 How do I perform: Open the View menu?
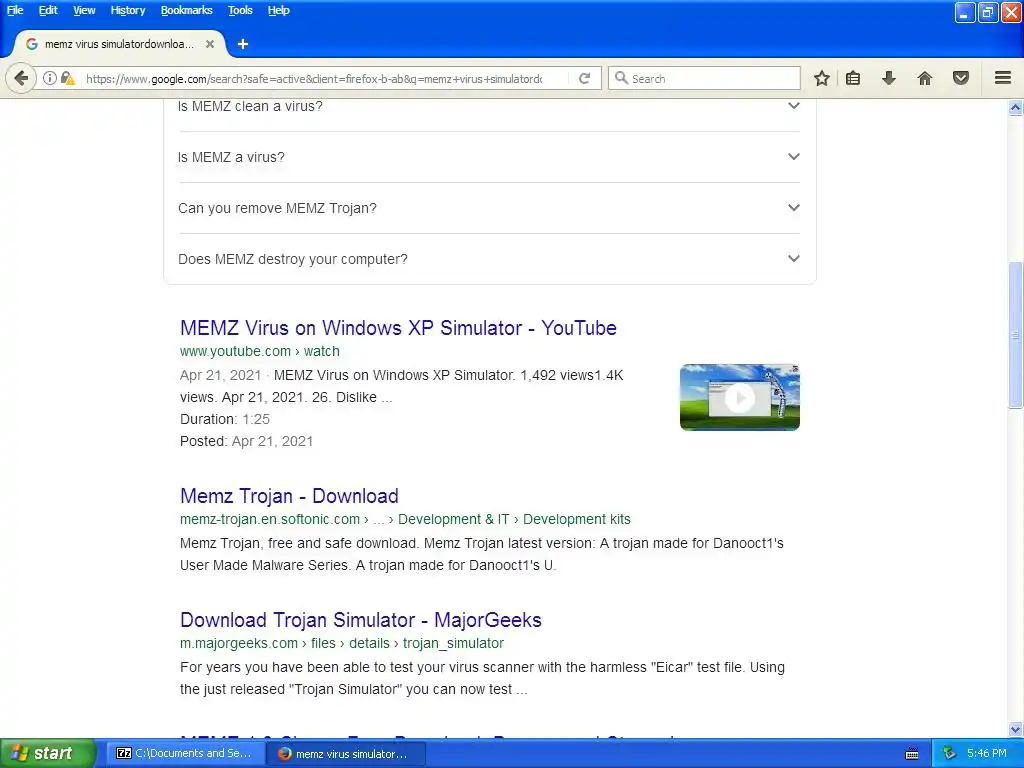(84, 10)
